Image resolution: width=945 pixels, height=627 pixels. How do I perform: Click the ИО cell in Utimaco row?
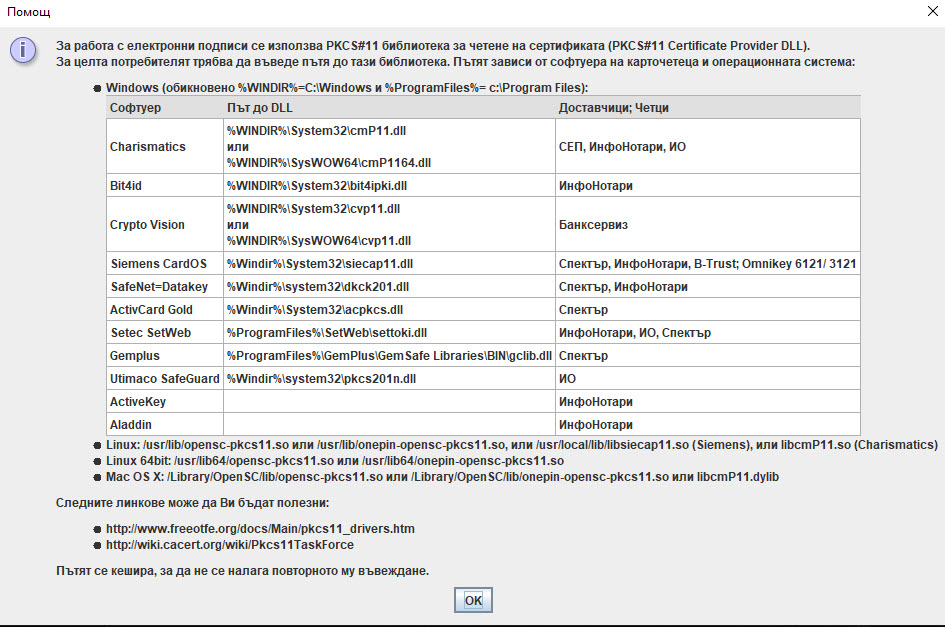(708, 378)
